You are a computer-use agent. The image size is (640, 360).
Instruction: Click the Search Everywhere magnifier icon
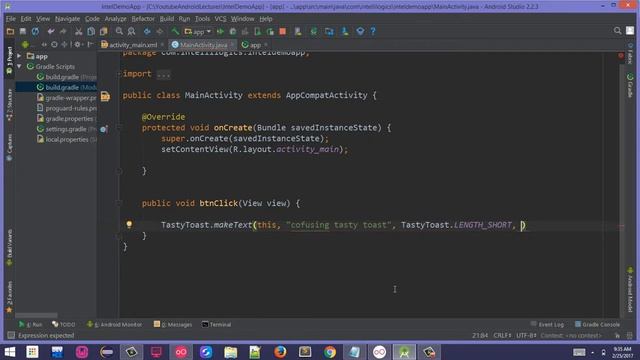tap(617, 31)
